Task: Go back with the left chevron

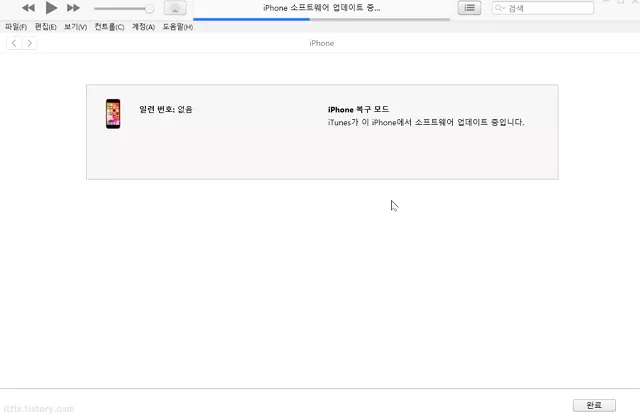Action: tap(14, 43)
